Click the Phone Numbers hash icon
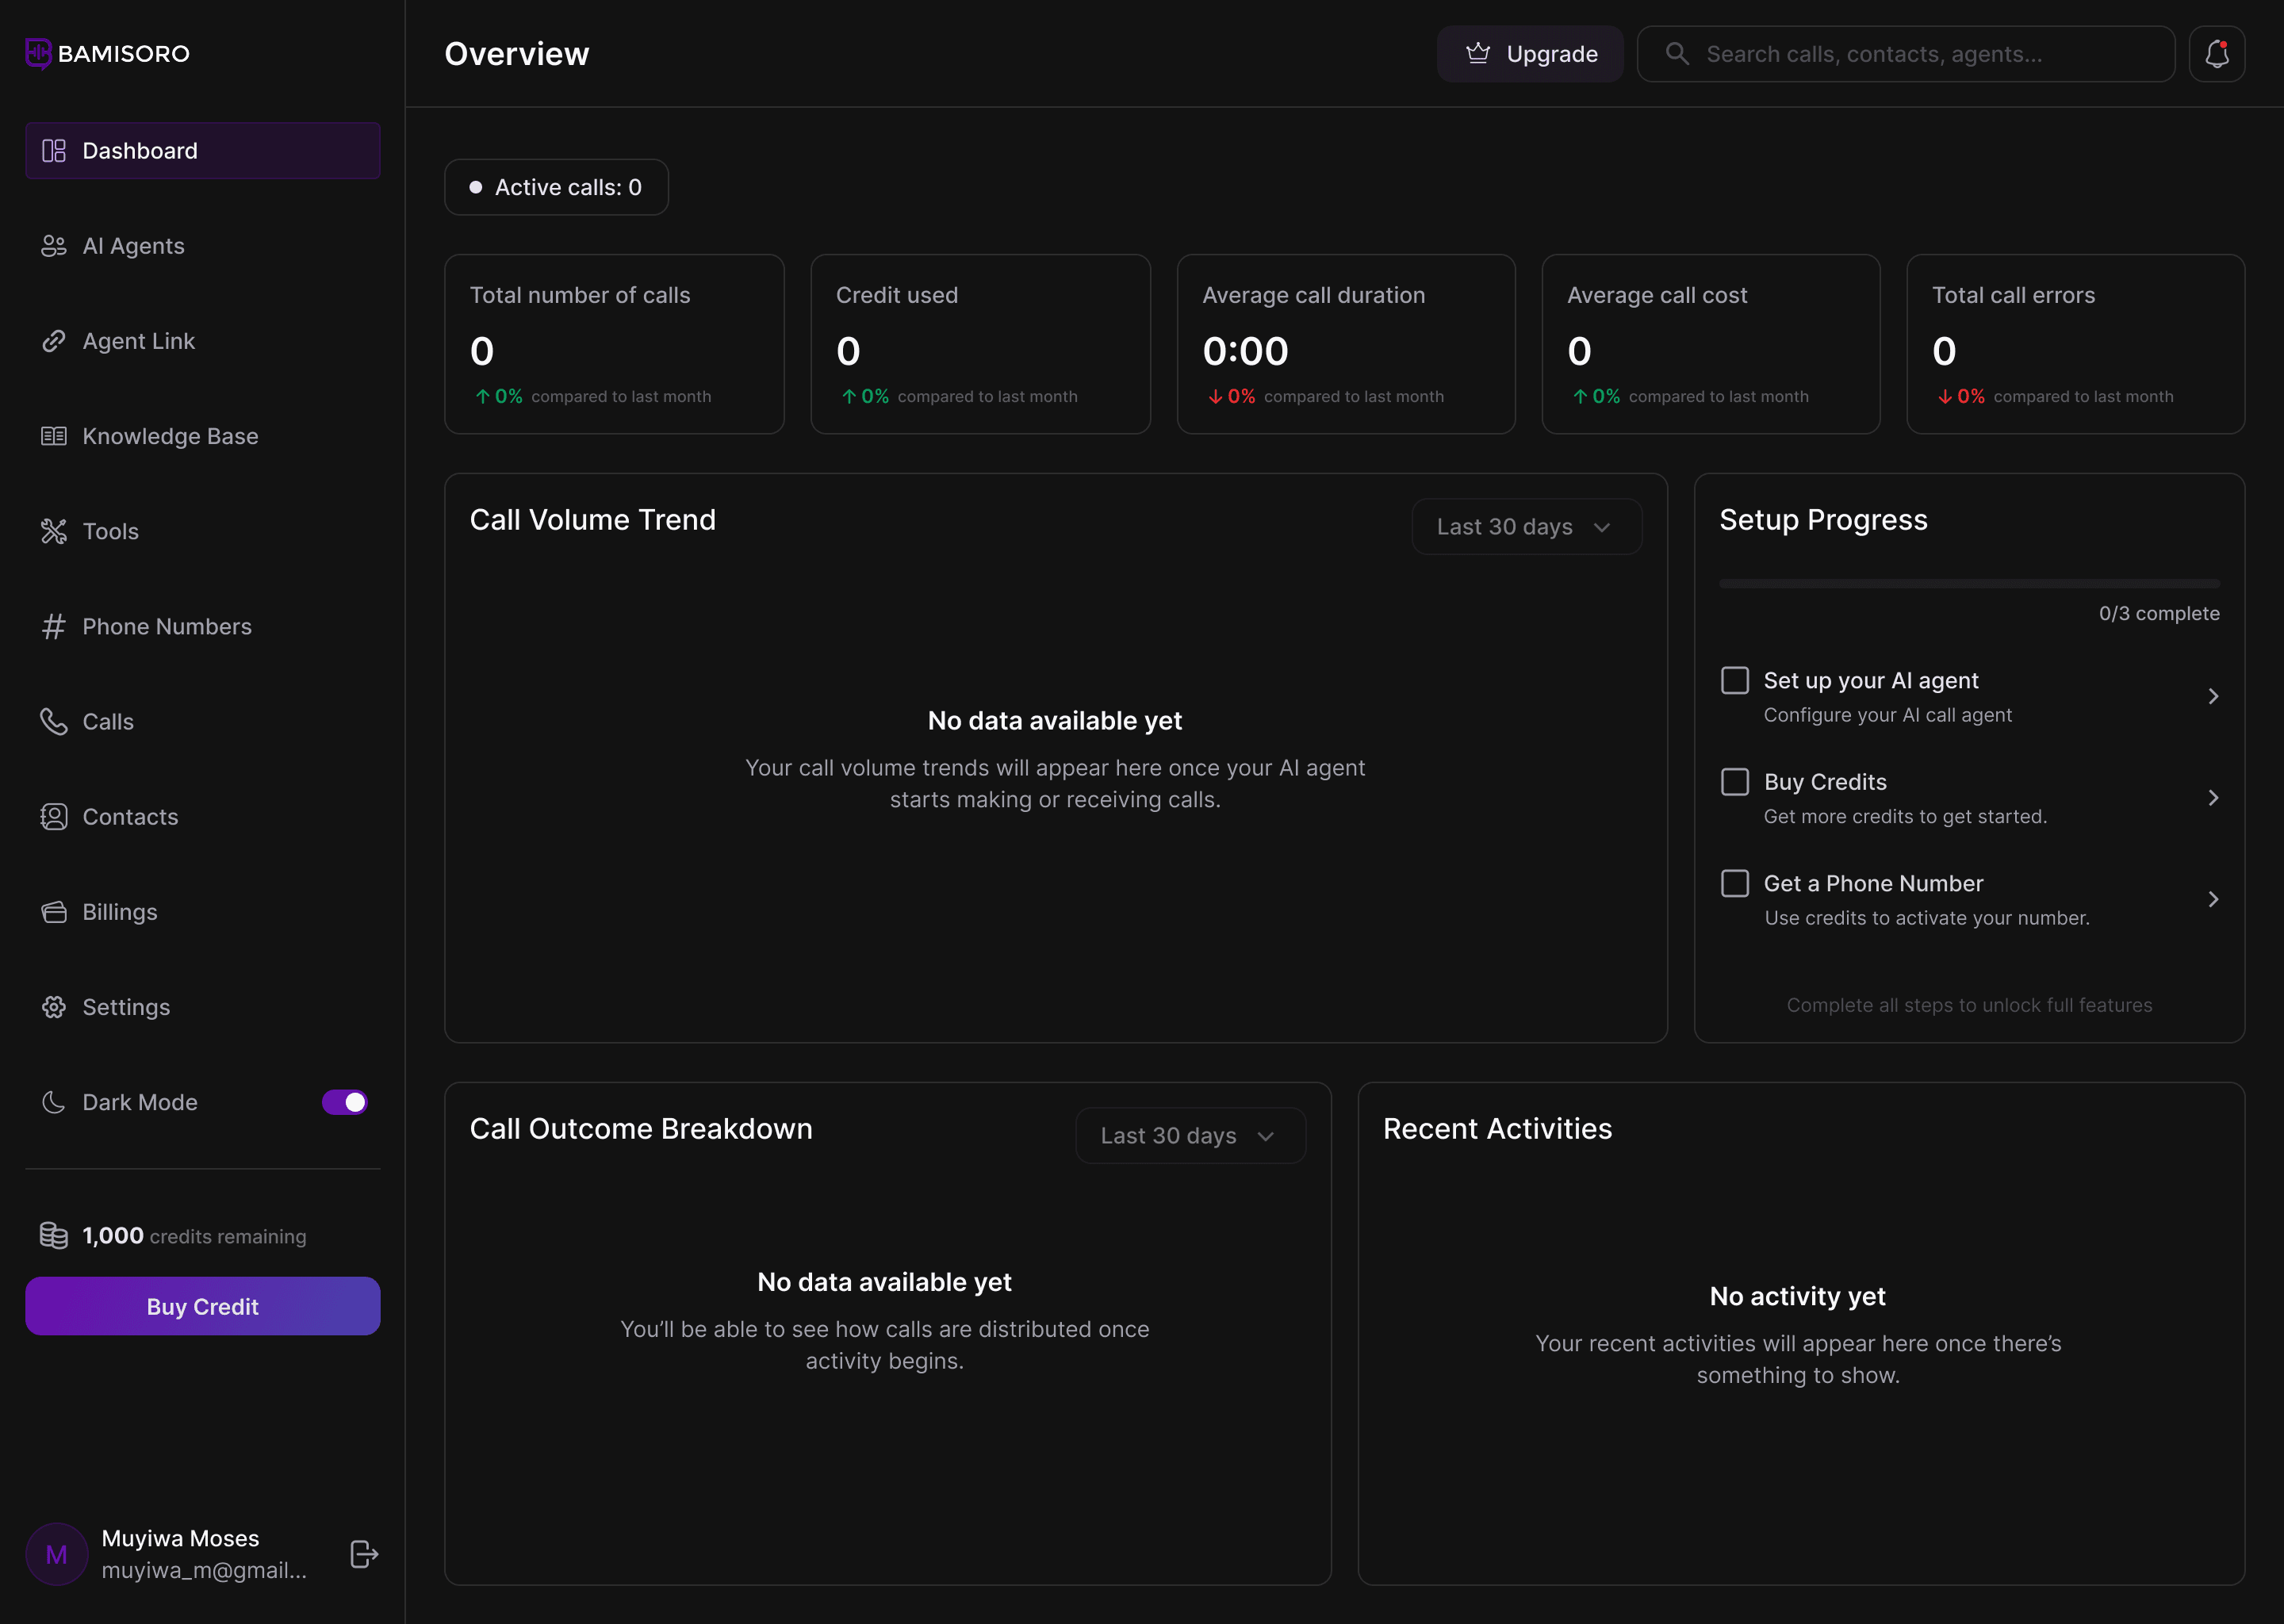2284x1624 pixels. (x=54, y=626)
